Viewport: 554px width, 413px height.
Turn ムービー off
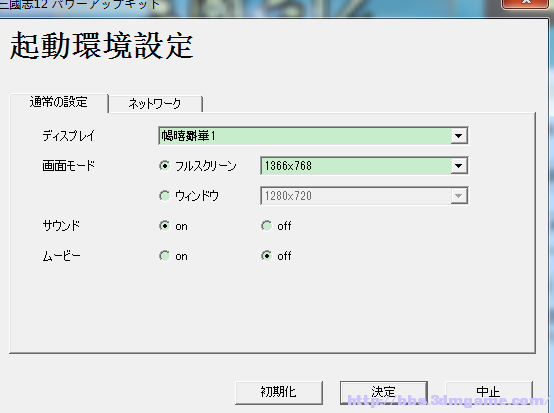(266, 256)
